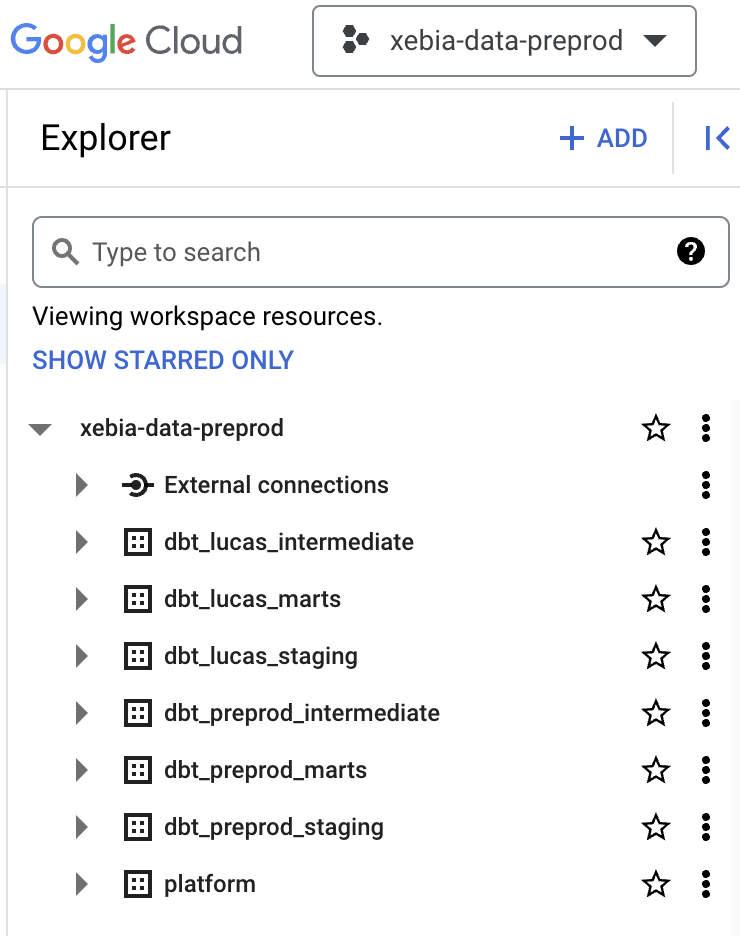Star the xebia-data-preprod project
740x936 pixels.
[656, 428]
